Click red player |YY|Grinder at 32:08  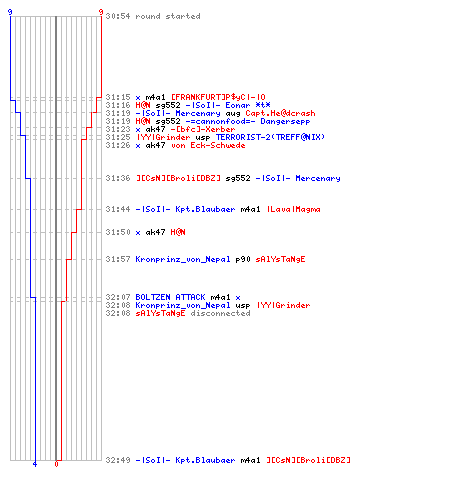coord(284,305)
